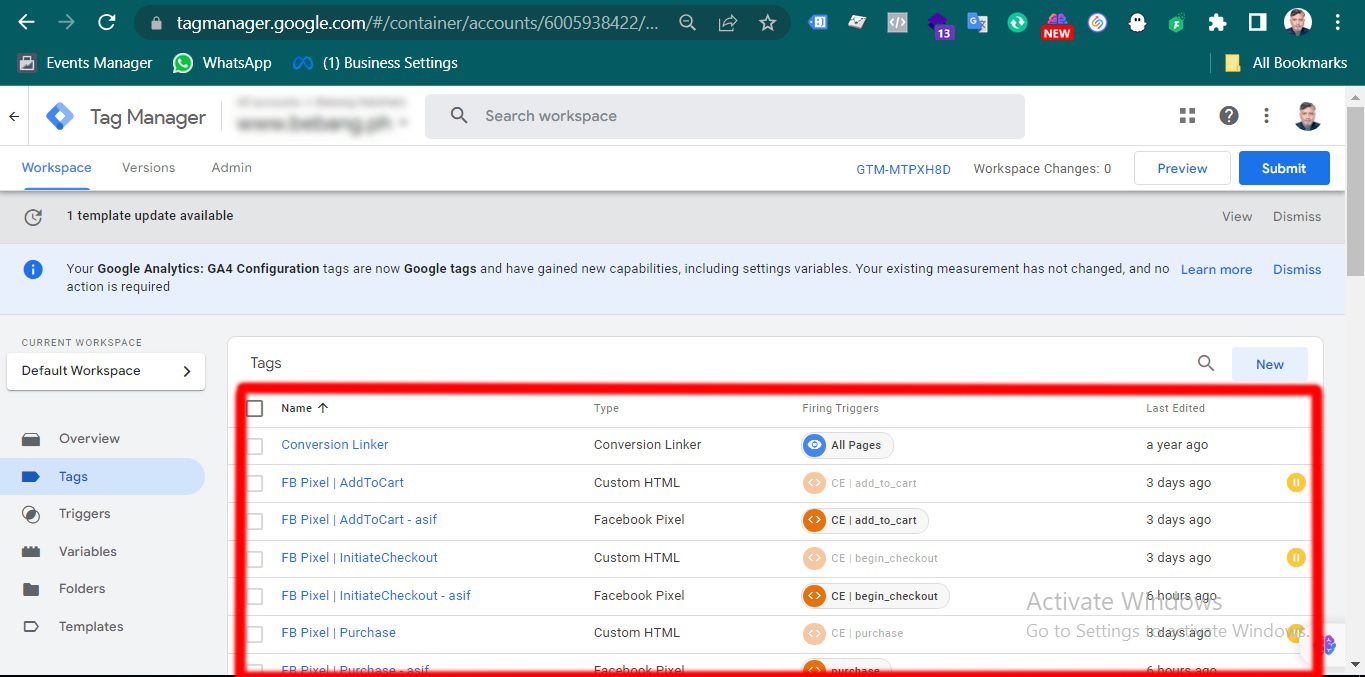Image resolution: width=1365 pixels, height=677 pixels.
Task: Click the All Pages trigger chip
Action: (x=848, y=445)
